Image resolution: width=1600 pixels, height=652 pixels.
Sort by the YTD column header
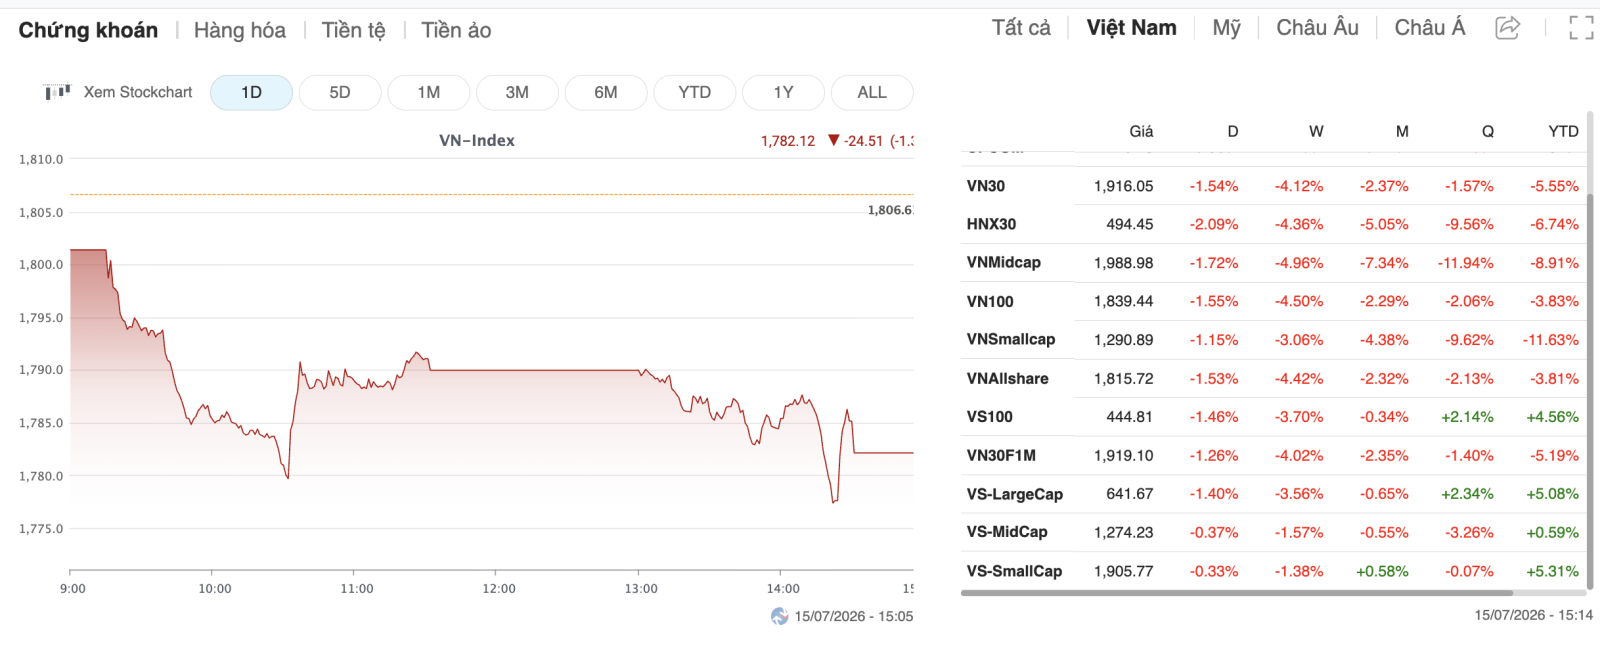click(1563, 131)
